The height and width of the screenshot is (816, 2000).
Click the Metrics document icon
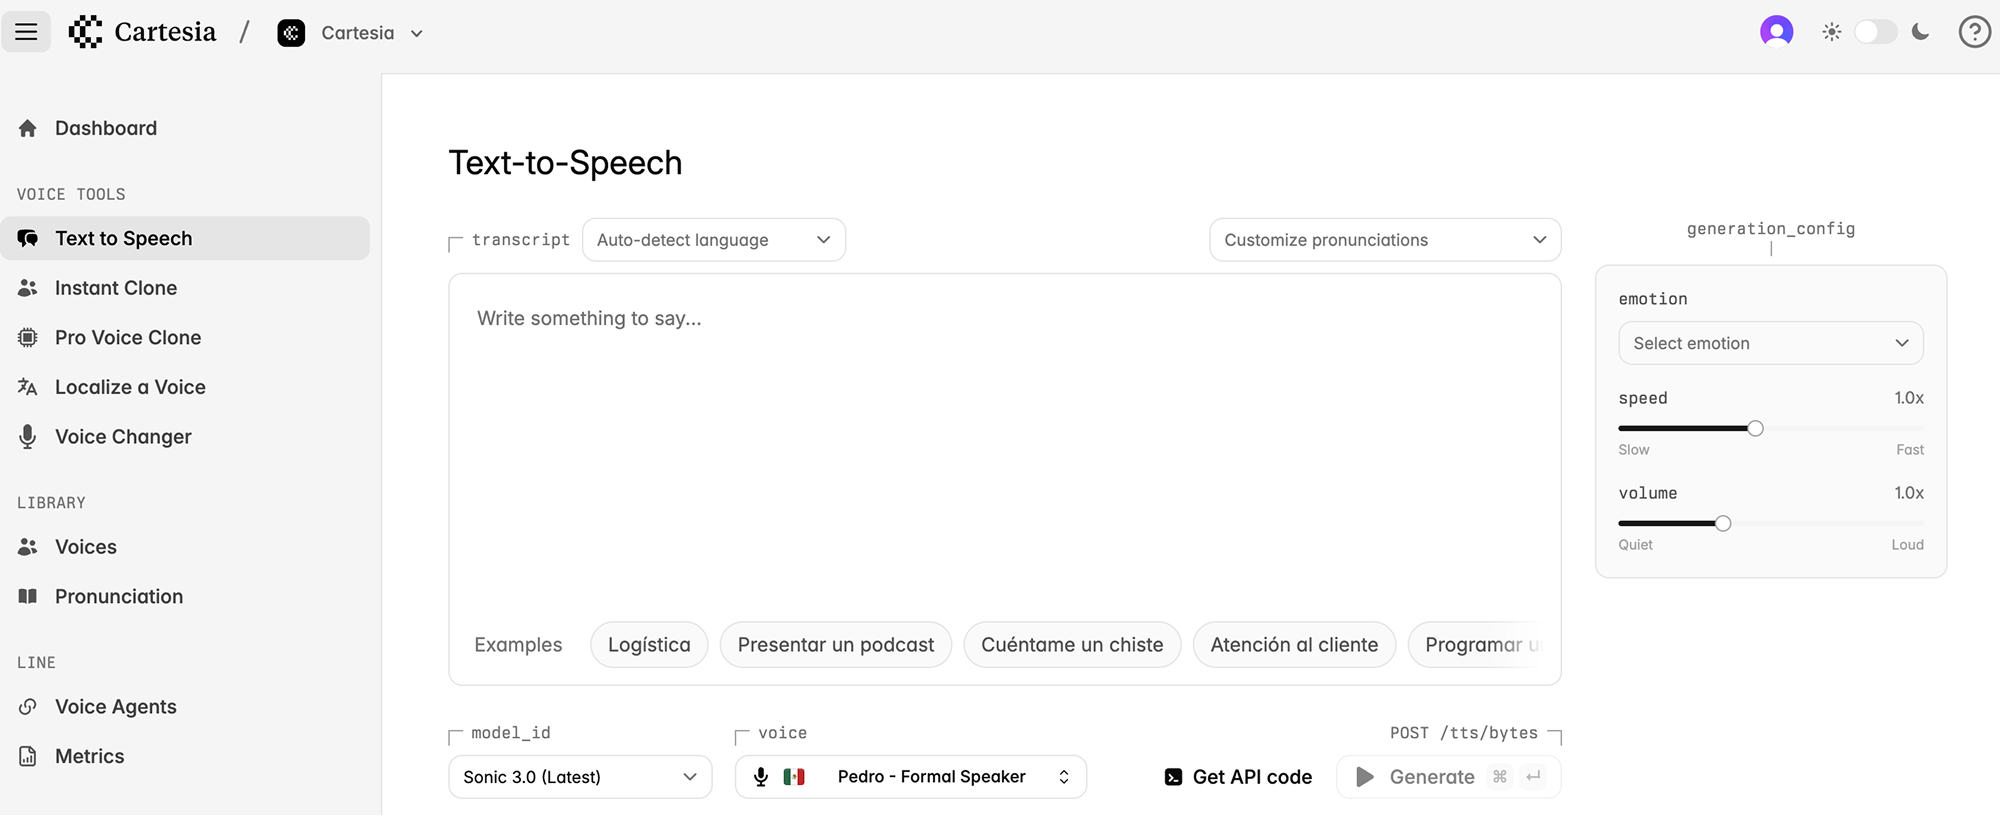coord(28,756)
